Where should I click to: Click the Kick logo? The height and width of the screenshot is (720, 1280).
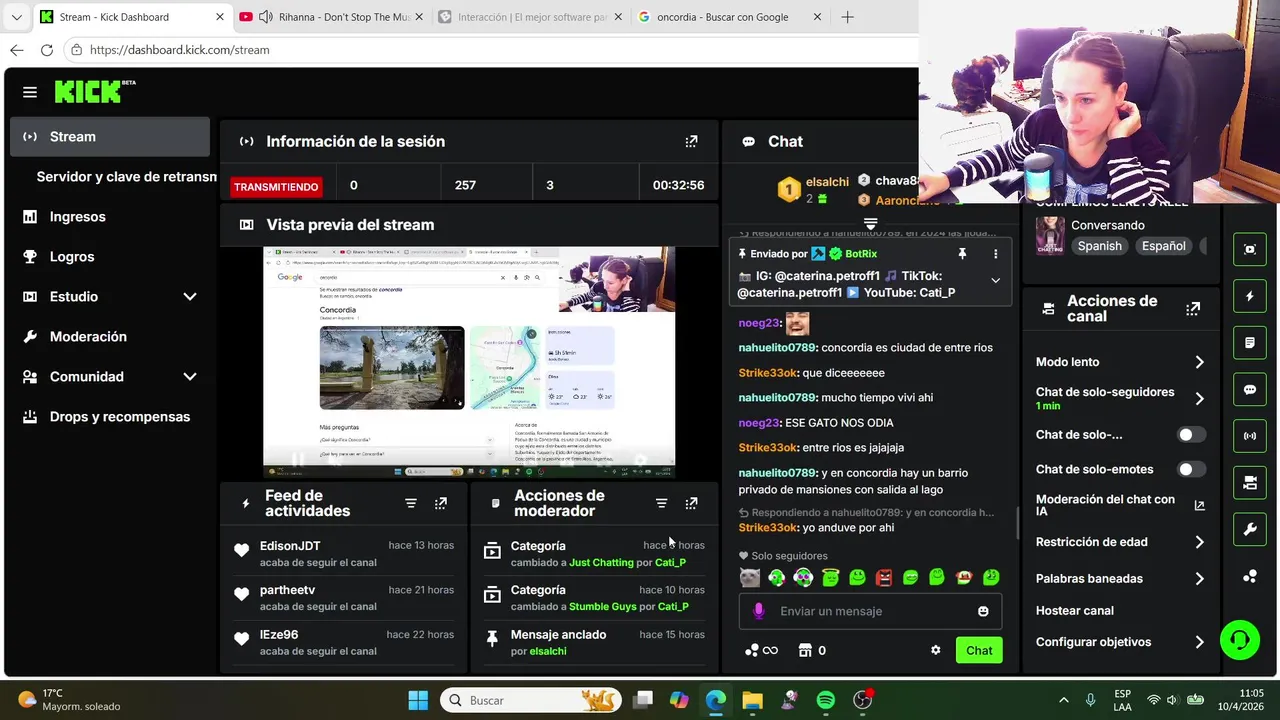[x=95, y=91]
